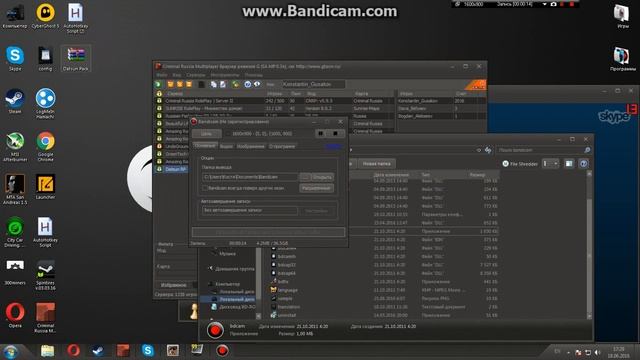Open MSI Afterburner desktop shortcut
The image size is (640, 360).
pos(15,147)
